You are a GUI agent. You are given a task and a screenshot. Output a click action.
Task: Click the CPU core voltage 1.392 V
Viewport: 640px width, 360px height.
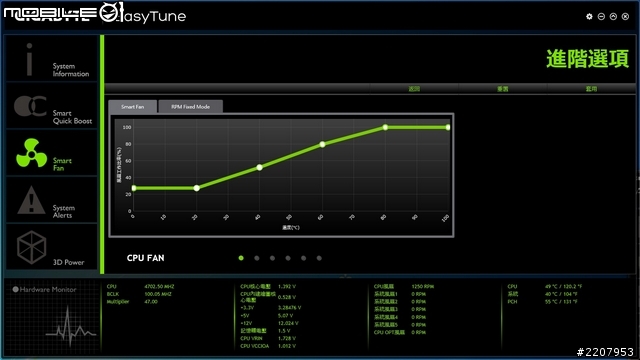287,287
